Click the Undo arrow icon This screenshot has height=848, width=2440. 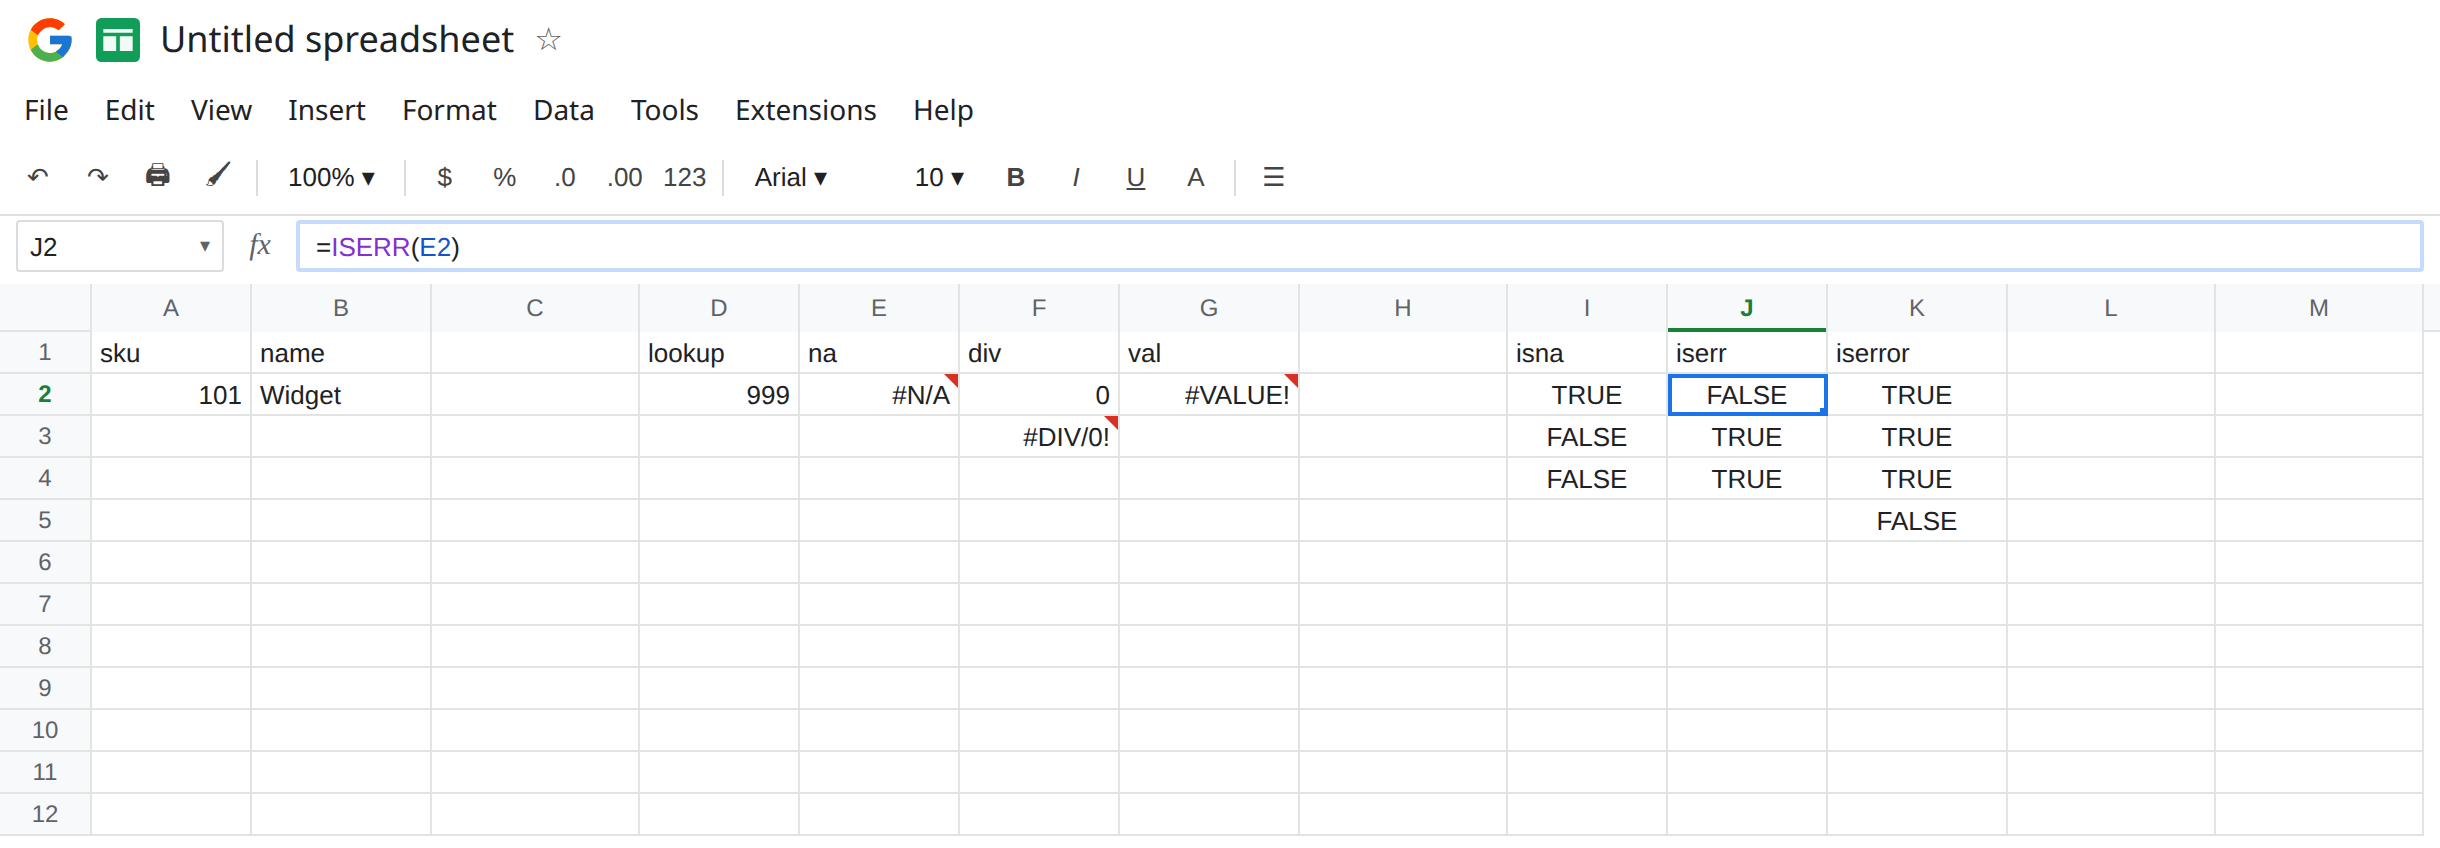pyautogui.click(x=38, y=177)
